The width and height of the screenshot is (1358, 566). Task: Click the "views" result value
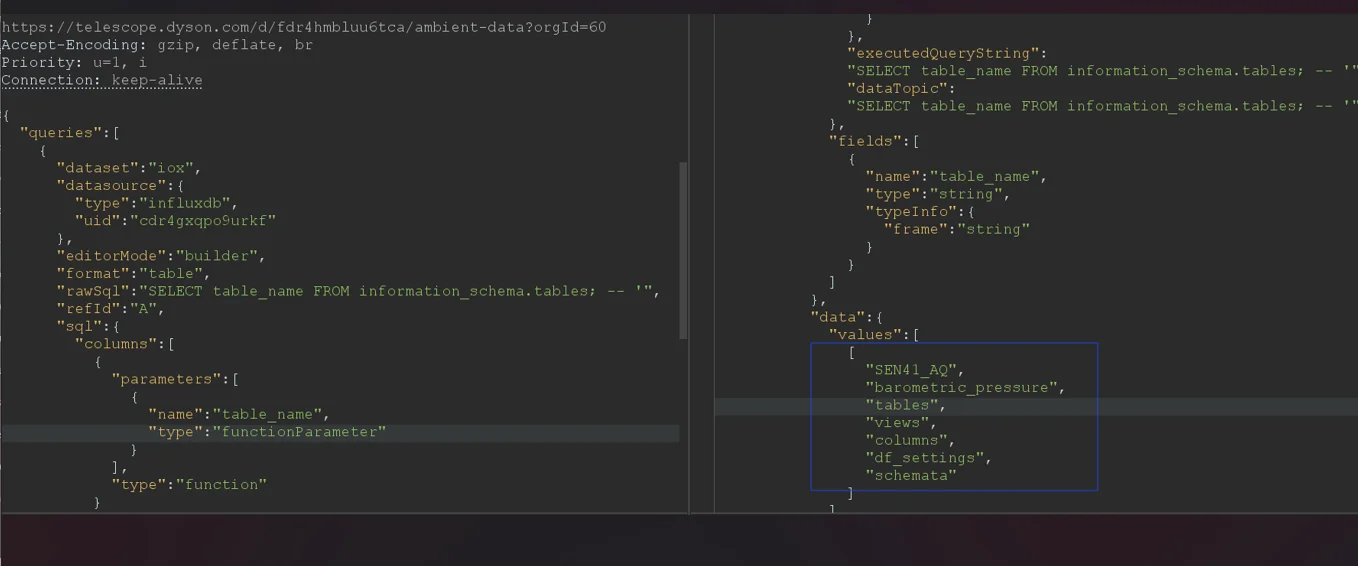pyautogui.click(x=901, y=422)
